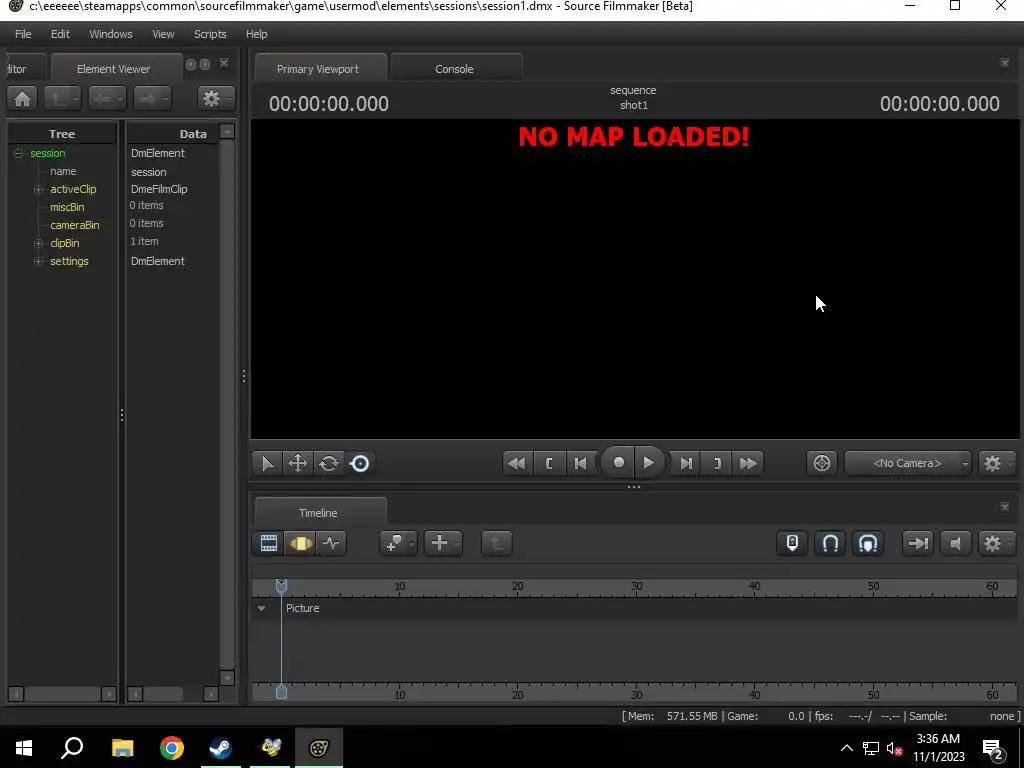Select the name attribute row
This screenshot has height=768, width=1024.
coord(63,171)
